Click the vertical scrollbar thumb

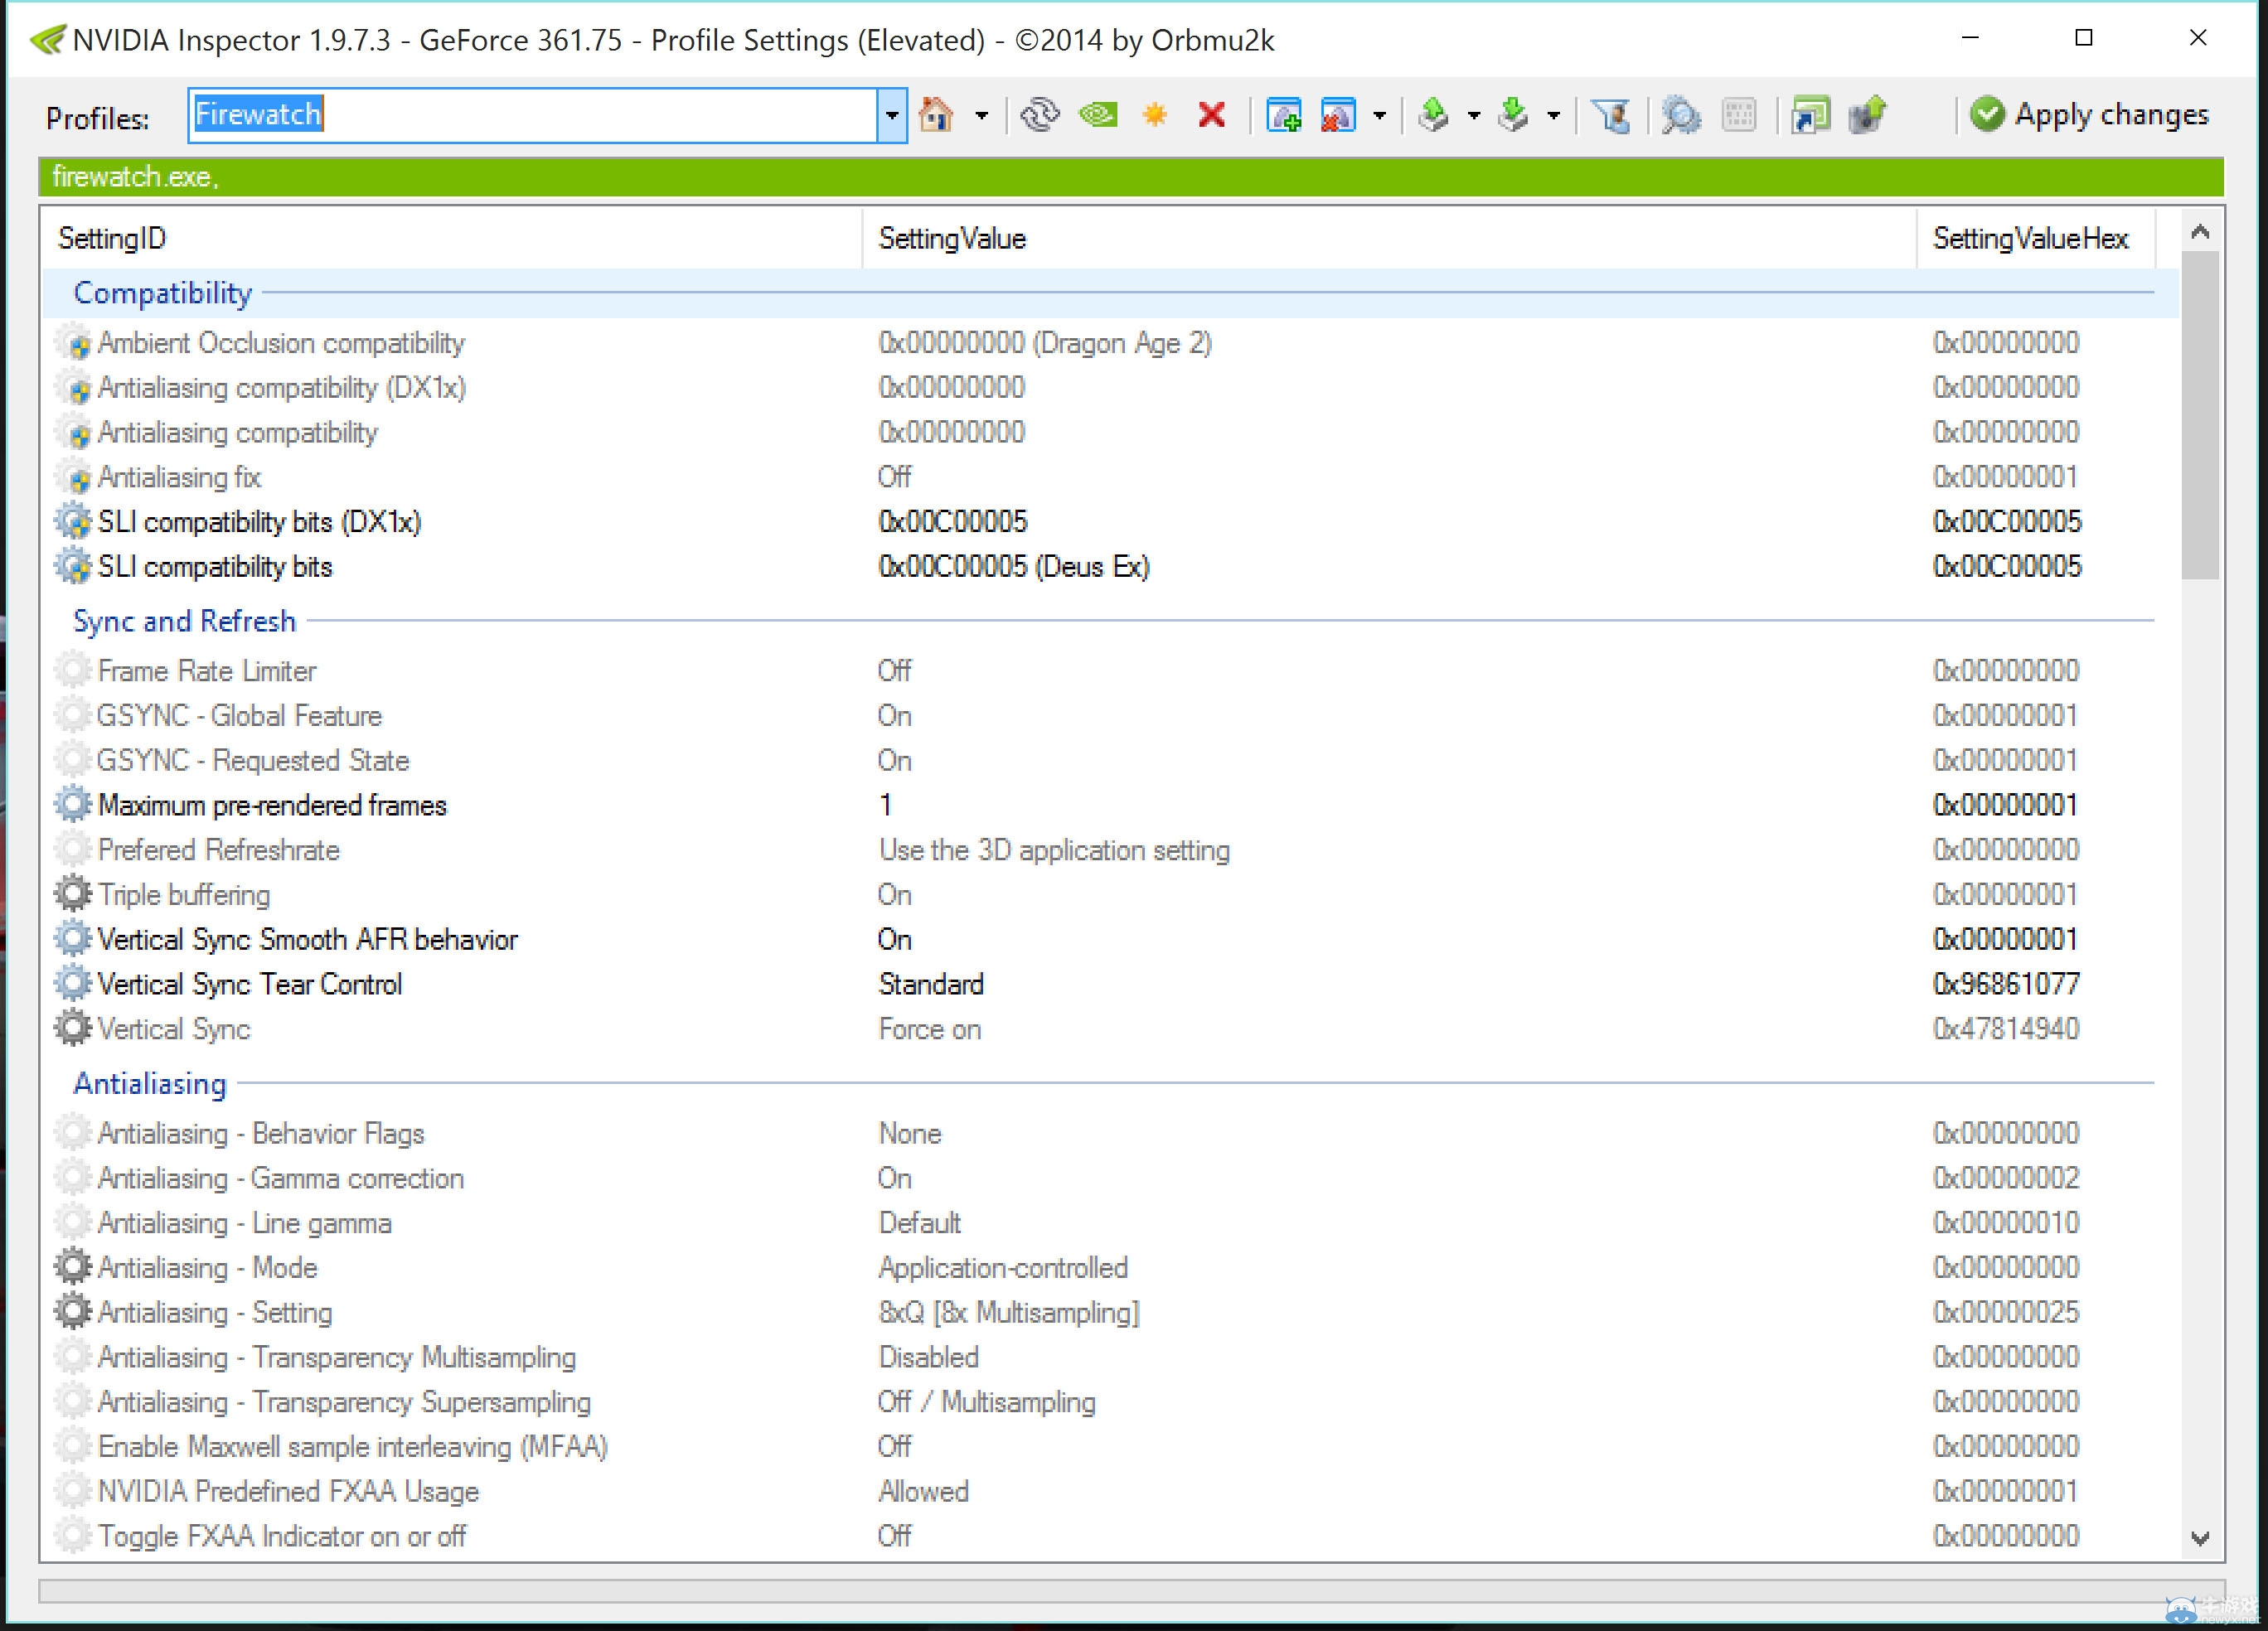(x=2200, y=415)
